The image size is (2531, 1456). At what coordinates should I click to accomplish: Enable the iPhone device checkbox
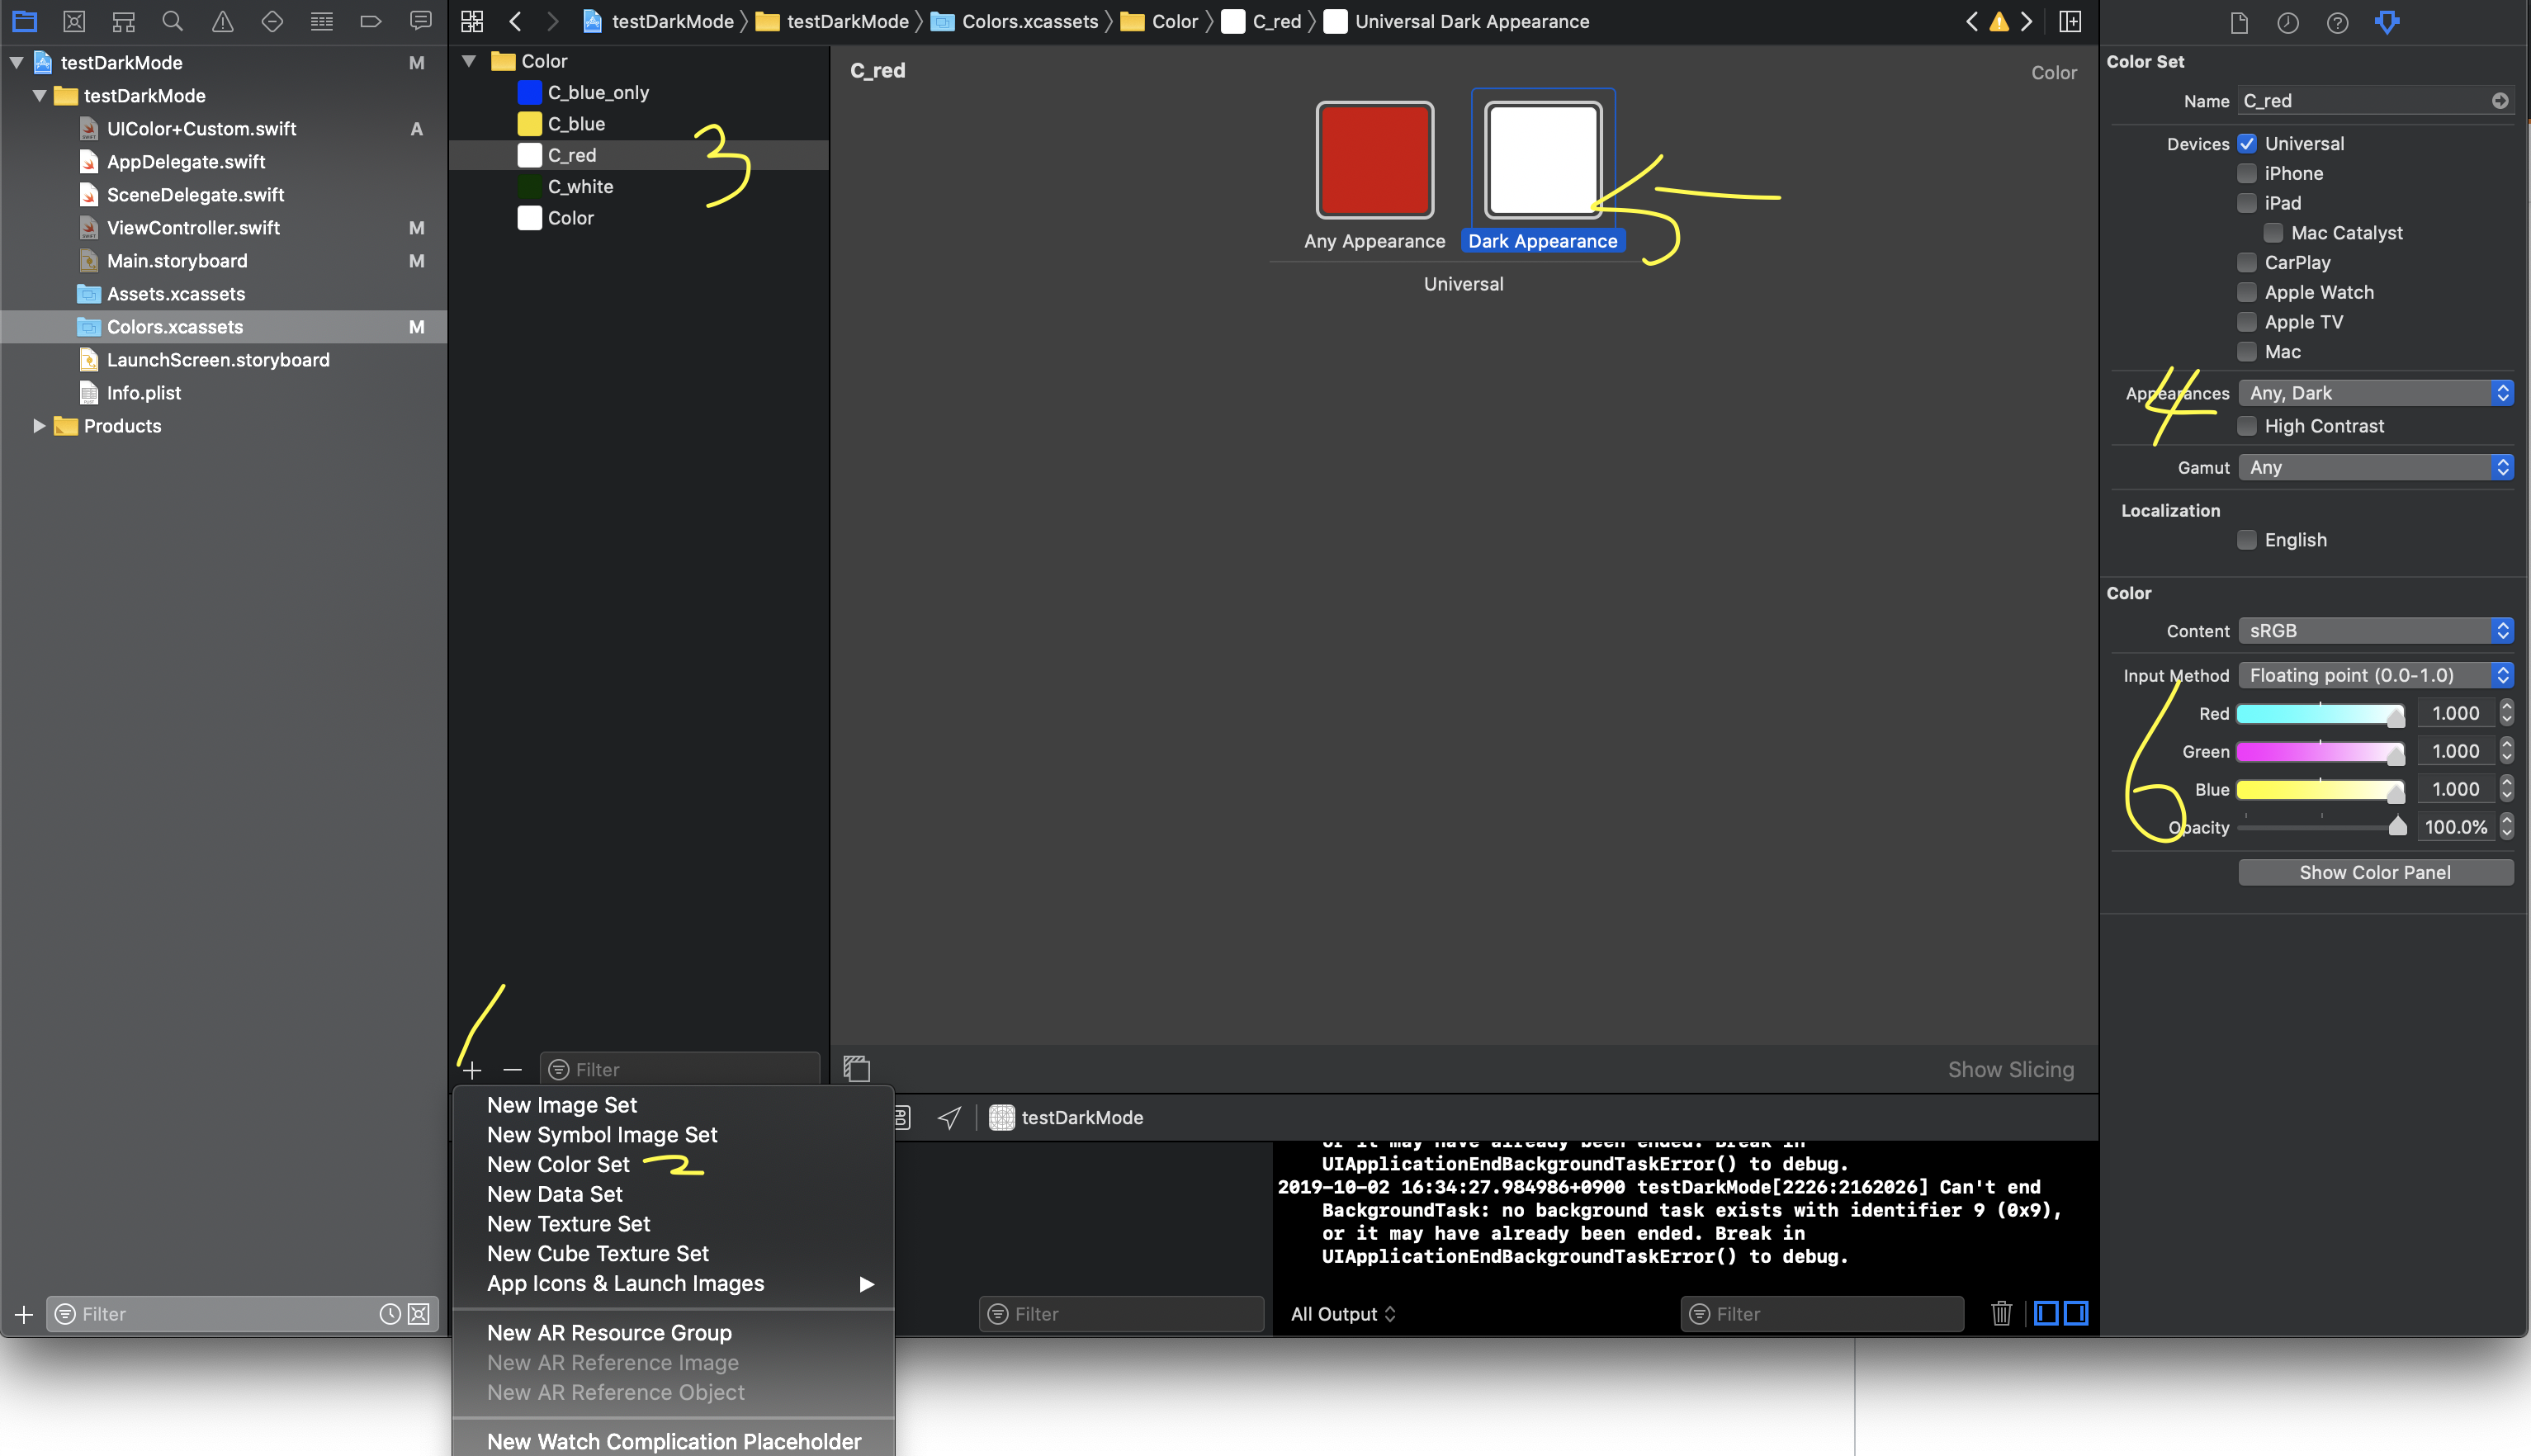(2247, 173)
